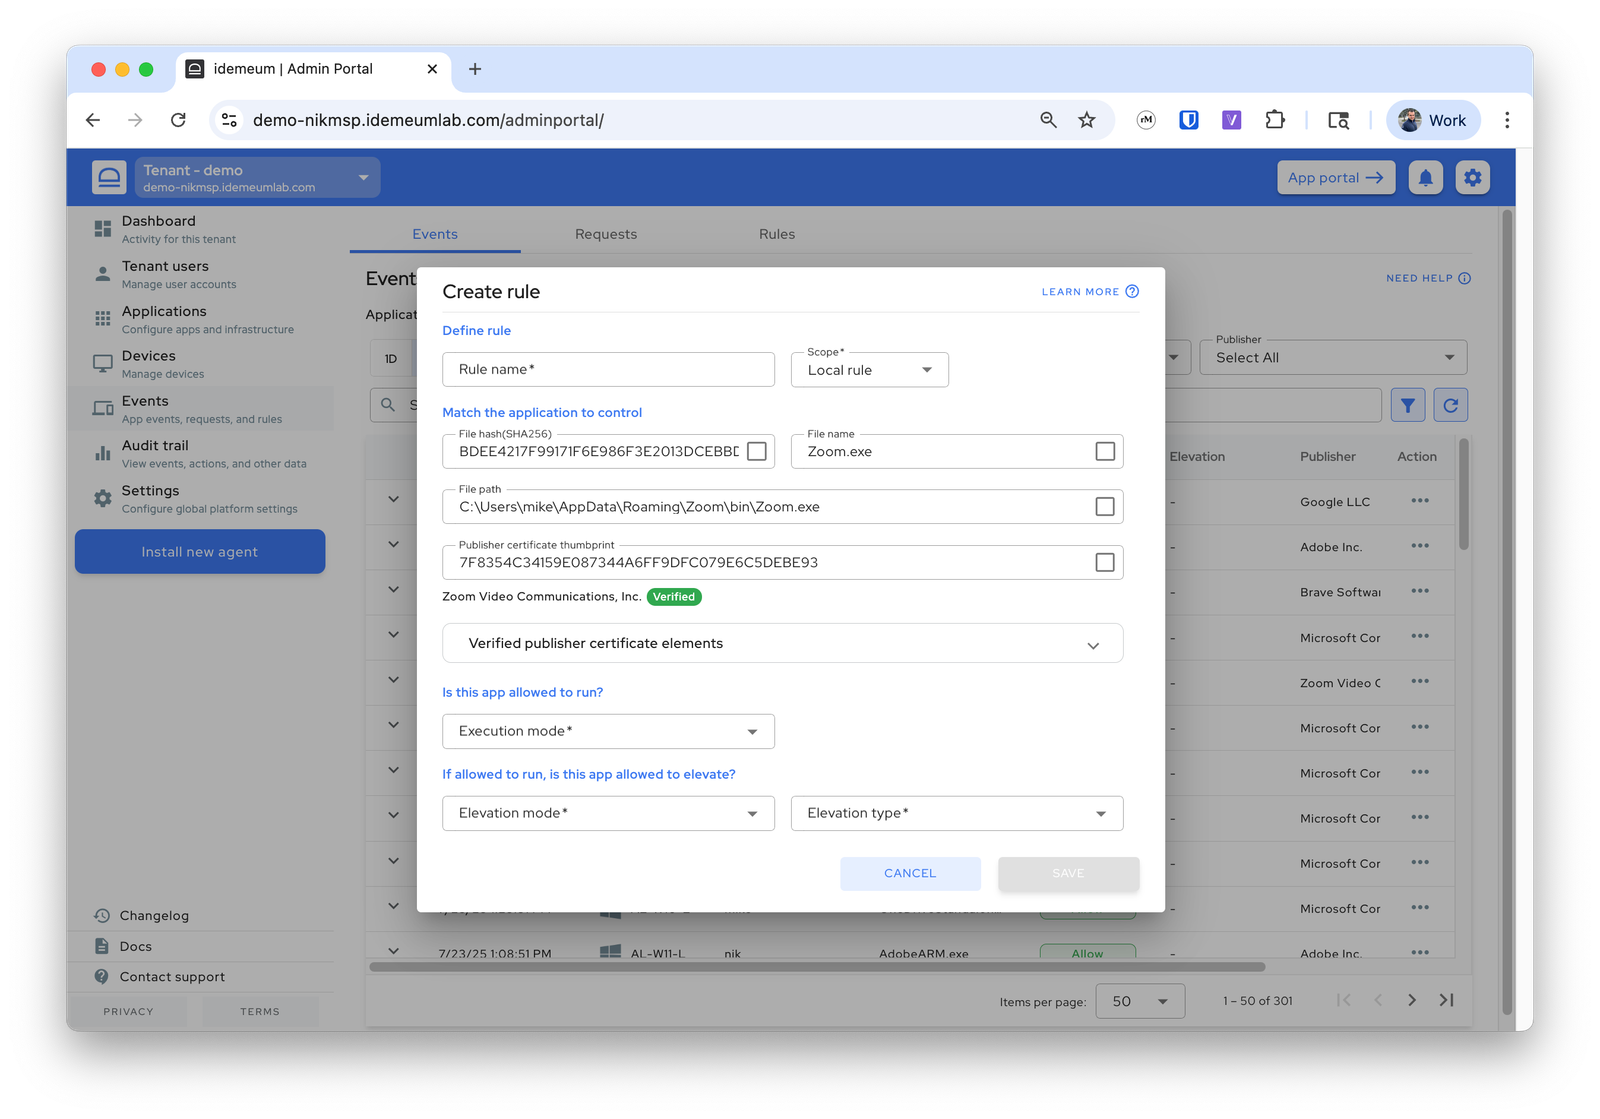
Task: Open Audit trail bar chart icon
Action: (x=102, y=453)
